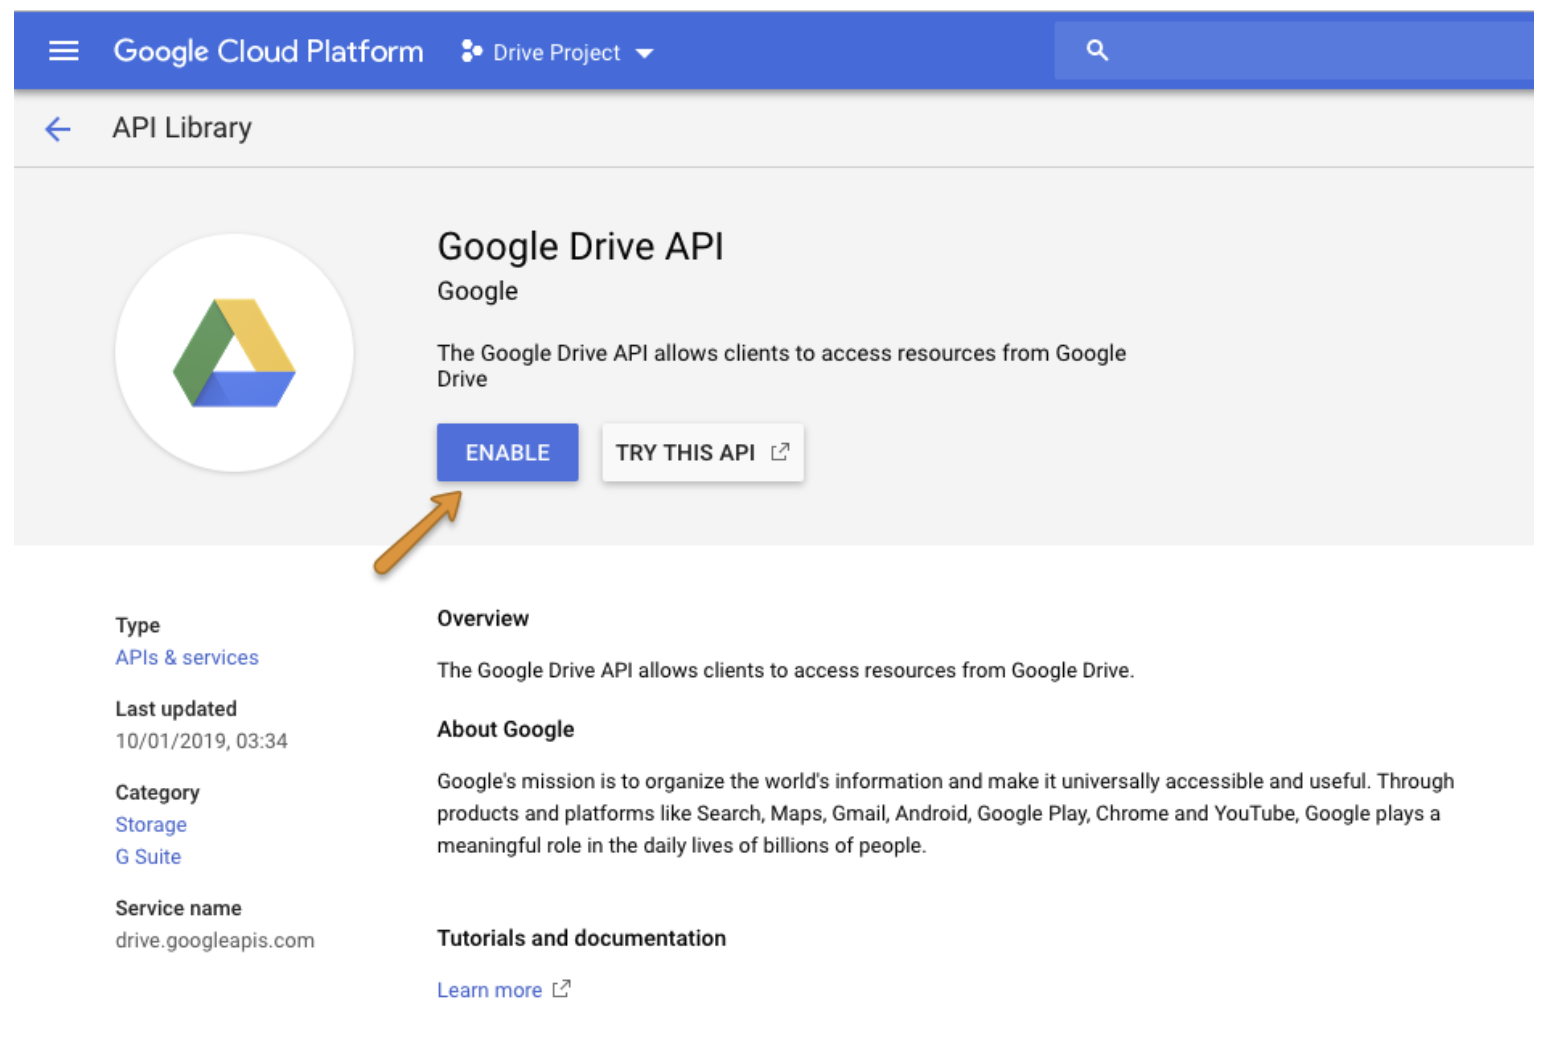
Task: Open the hamburger navigation menu
Action: [x=63, y=51]
